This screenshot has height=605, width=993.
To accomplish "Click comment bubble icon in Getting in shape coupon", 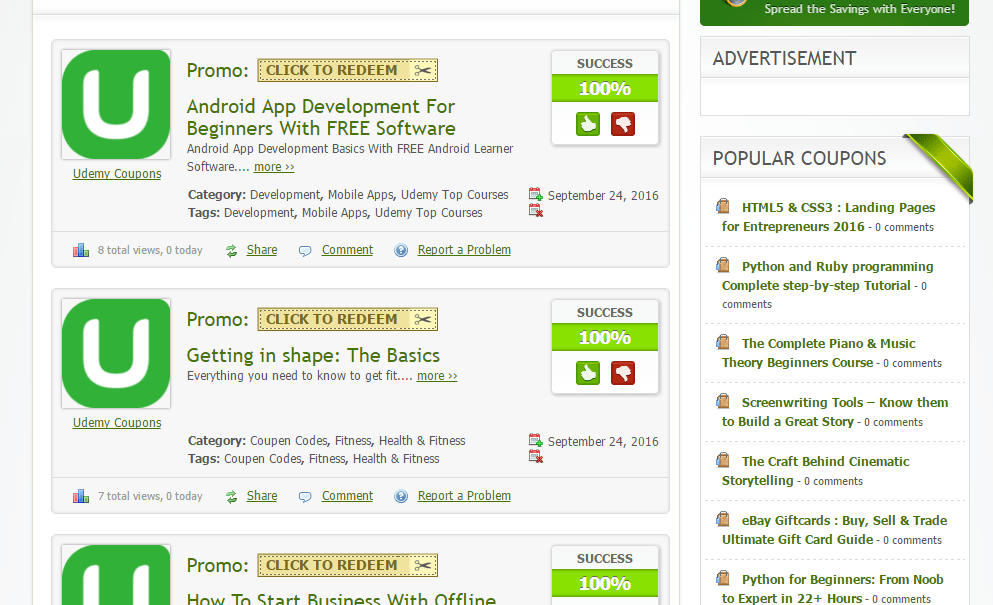I will (305, 497).
